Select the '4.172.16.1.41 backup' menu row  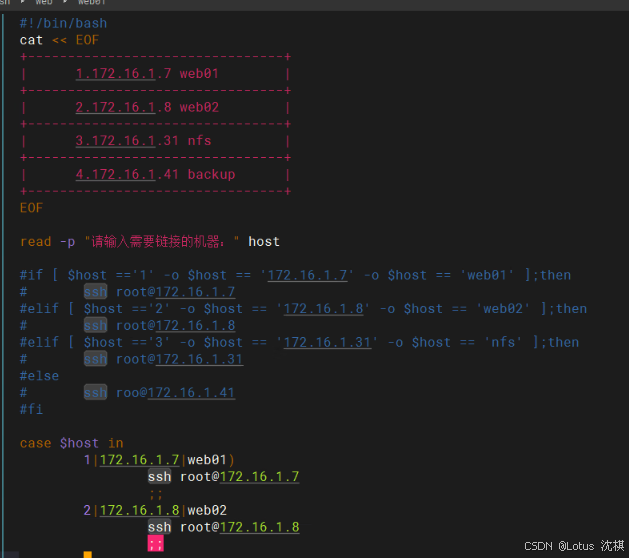click(x=155, y=175)
